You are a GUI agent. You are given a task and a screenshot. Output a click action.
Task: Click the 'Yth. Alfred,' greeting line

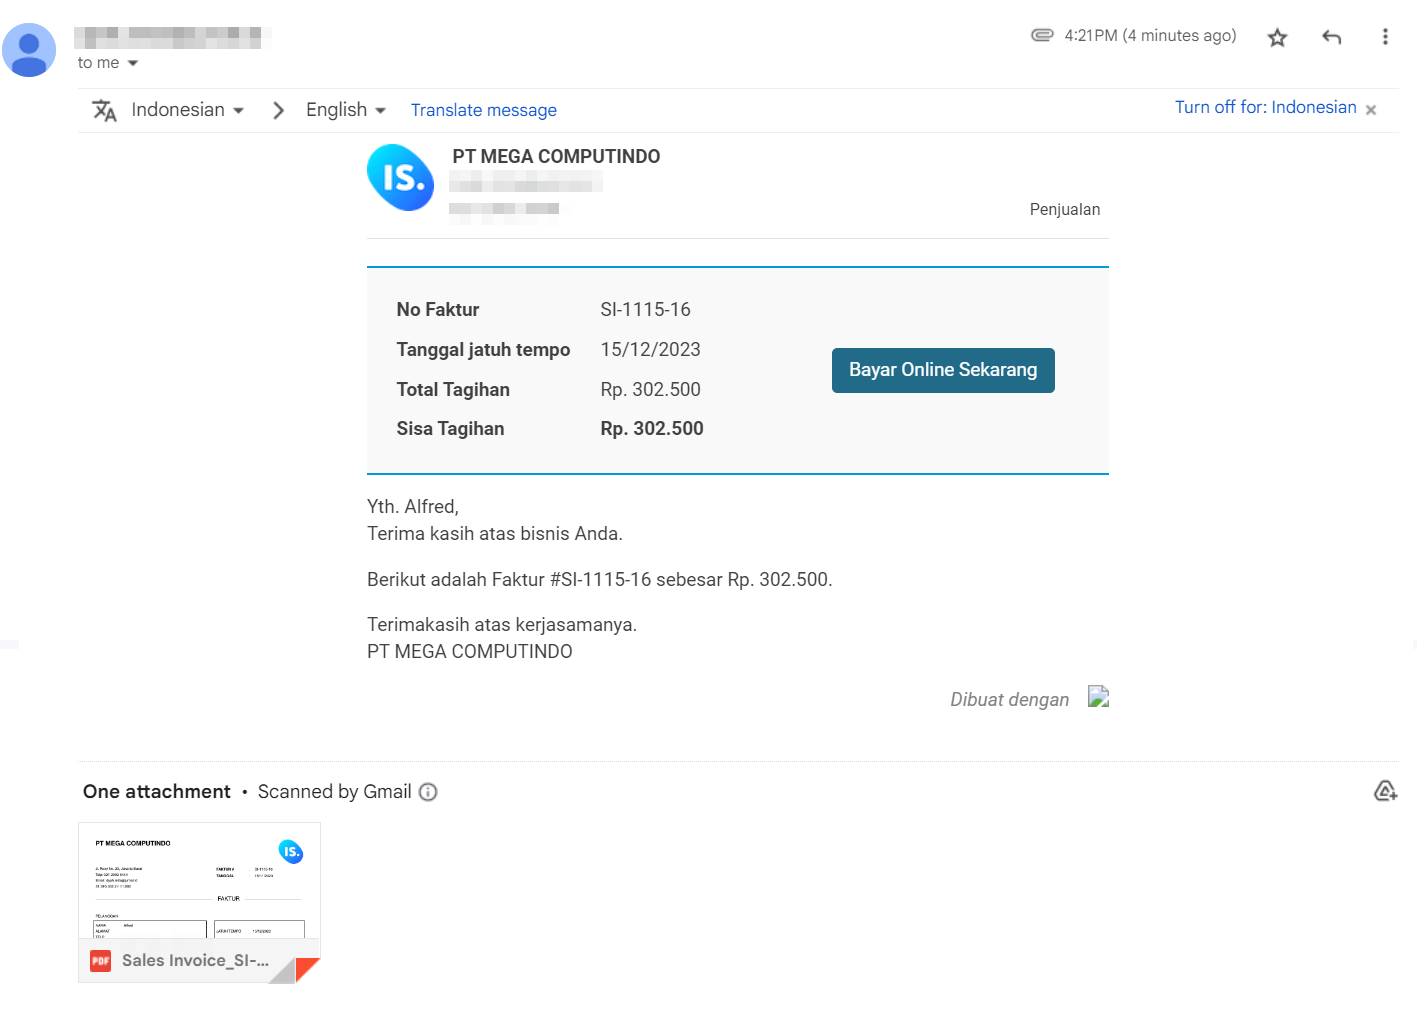413,507
